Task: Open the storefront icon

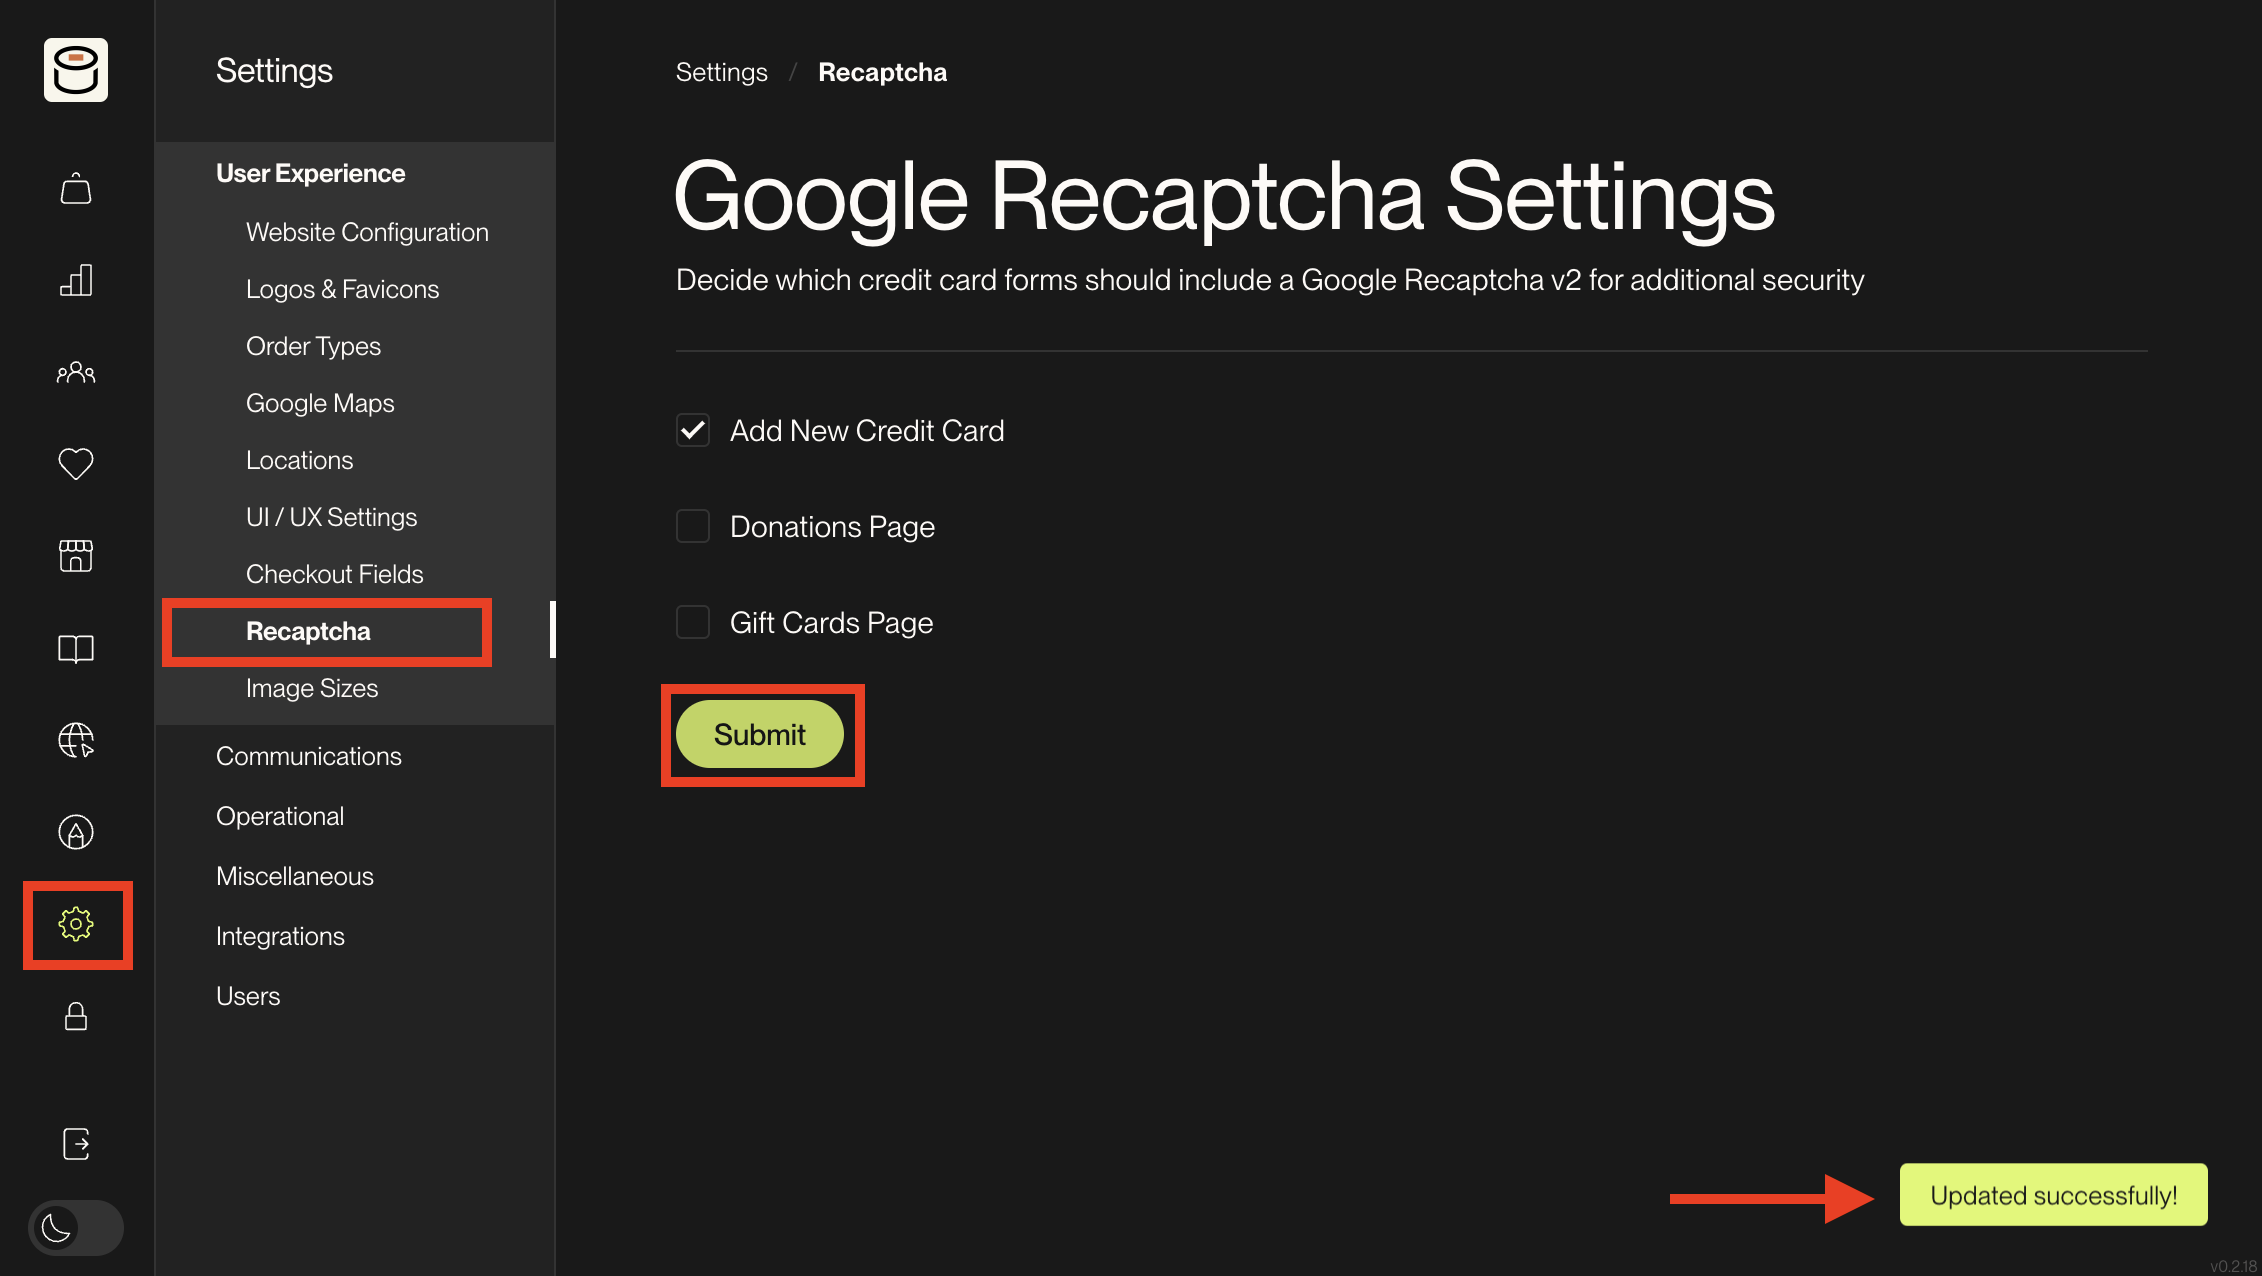Action: tap(76, 555)
